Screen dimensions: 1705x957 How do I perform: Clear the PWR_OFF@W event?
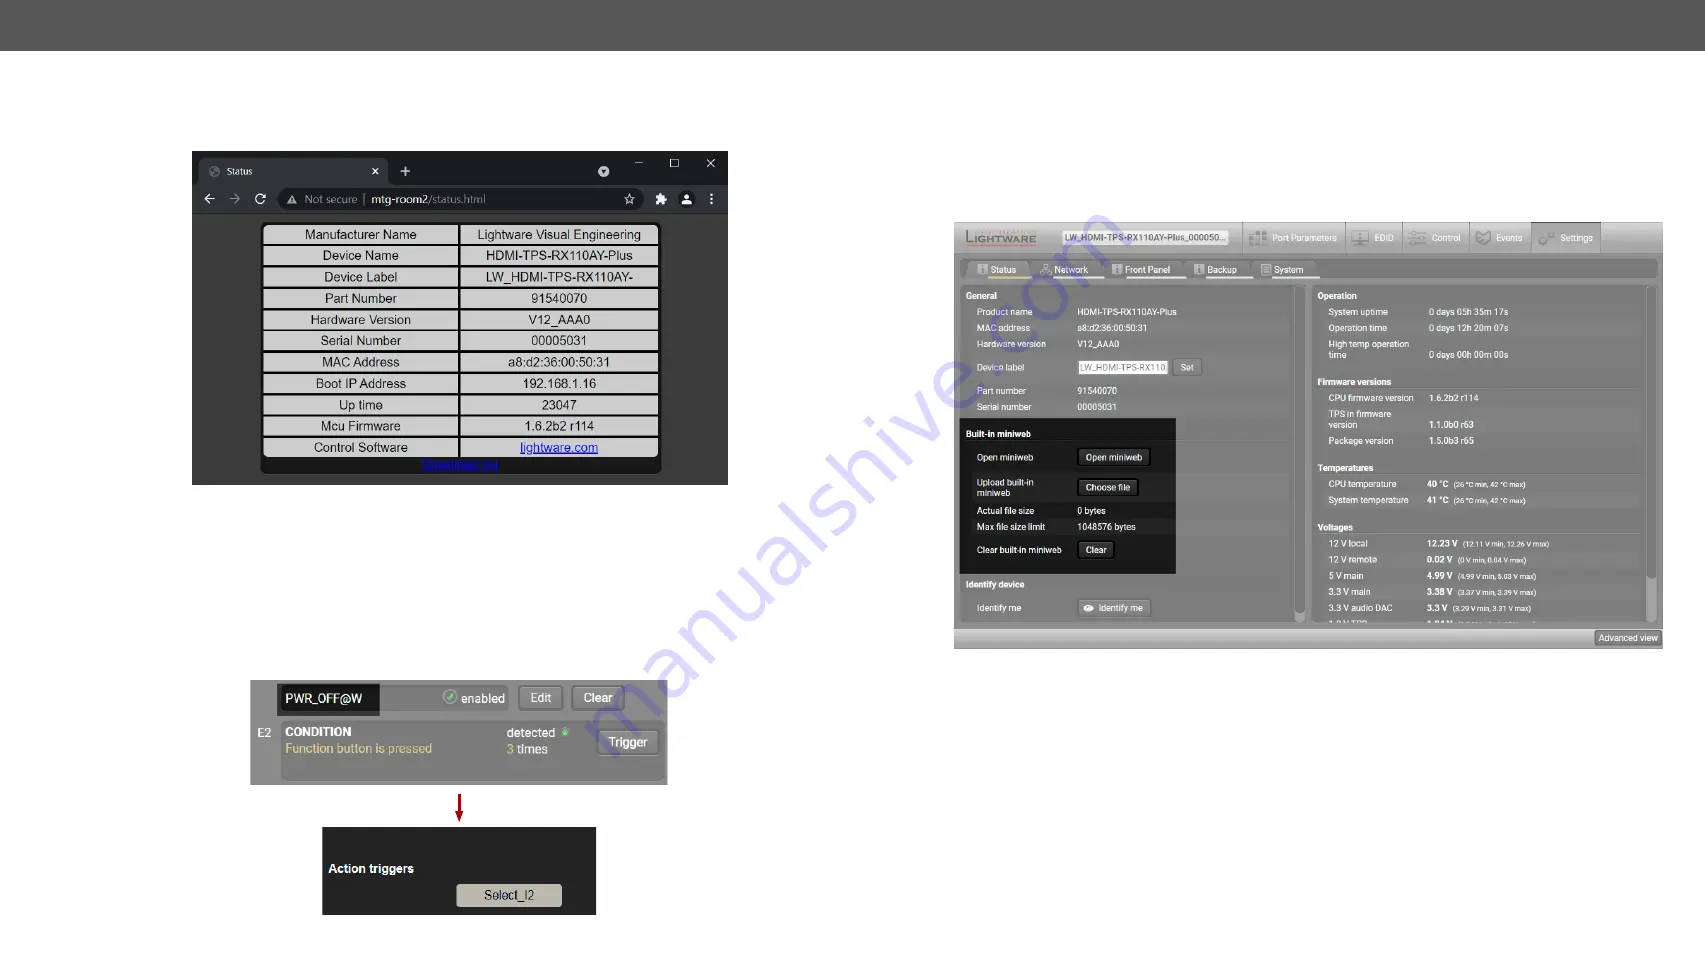tap(598, 698)
